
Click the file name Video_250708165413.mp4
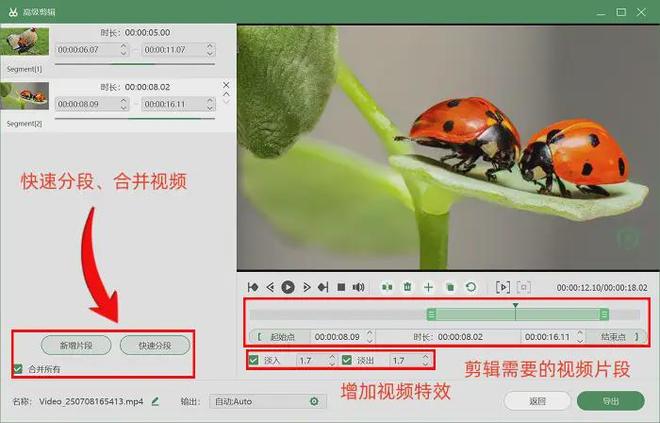point(91,401)
